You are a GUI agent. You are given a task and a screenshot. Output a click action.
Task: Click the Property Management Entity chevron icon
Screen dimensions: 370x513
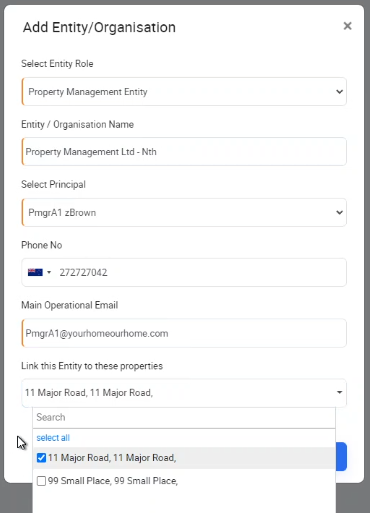tap(339, 92)
